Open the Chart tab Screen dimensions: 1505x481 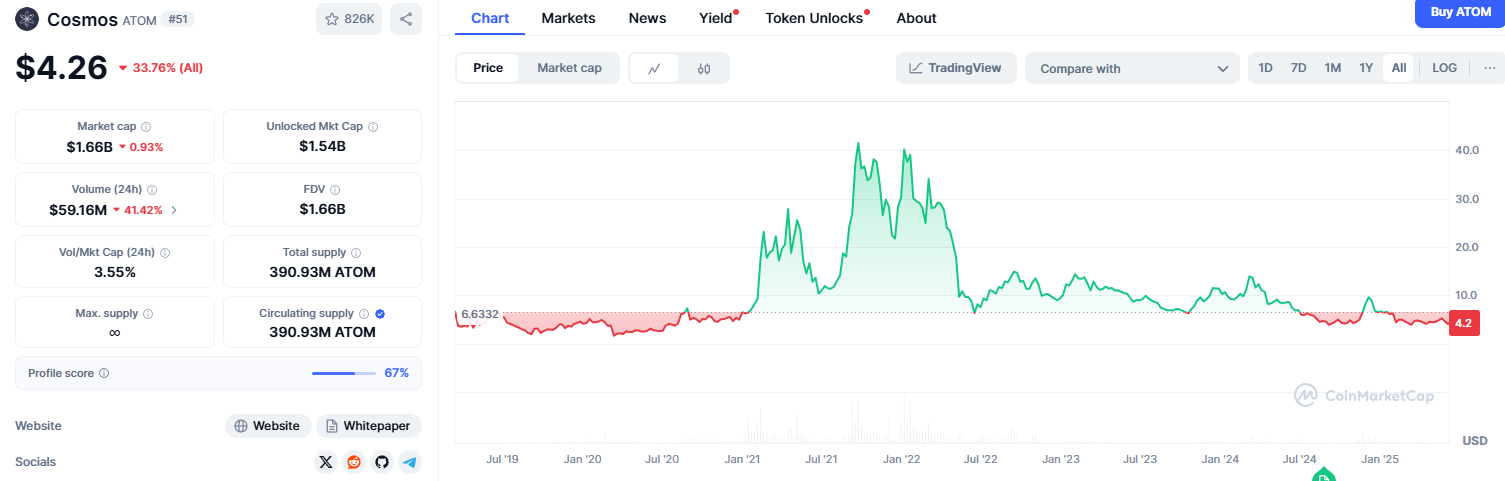[x=490, y=18]
